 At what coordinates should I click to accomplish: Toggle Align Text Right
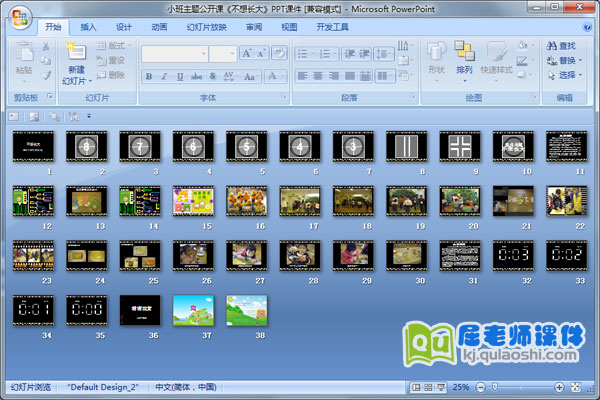pos(334,76)
